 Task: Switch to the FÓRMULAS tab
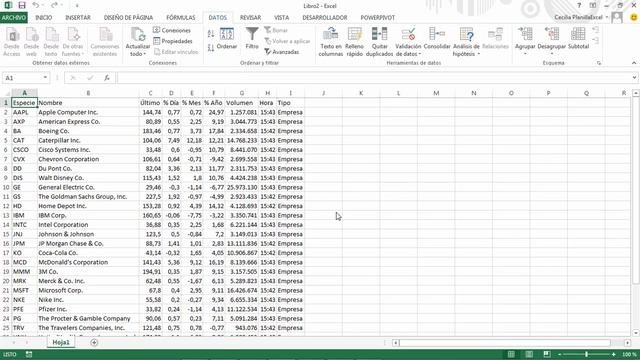(181, 18)
